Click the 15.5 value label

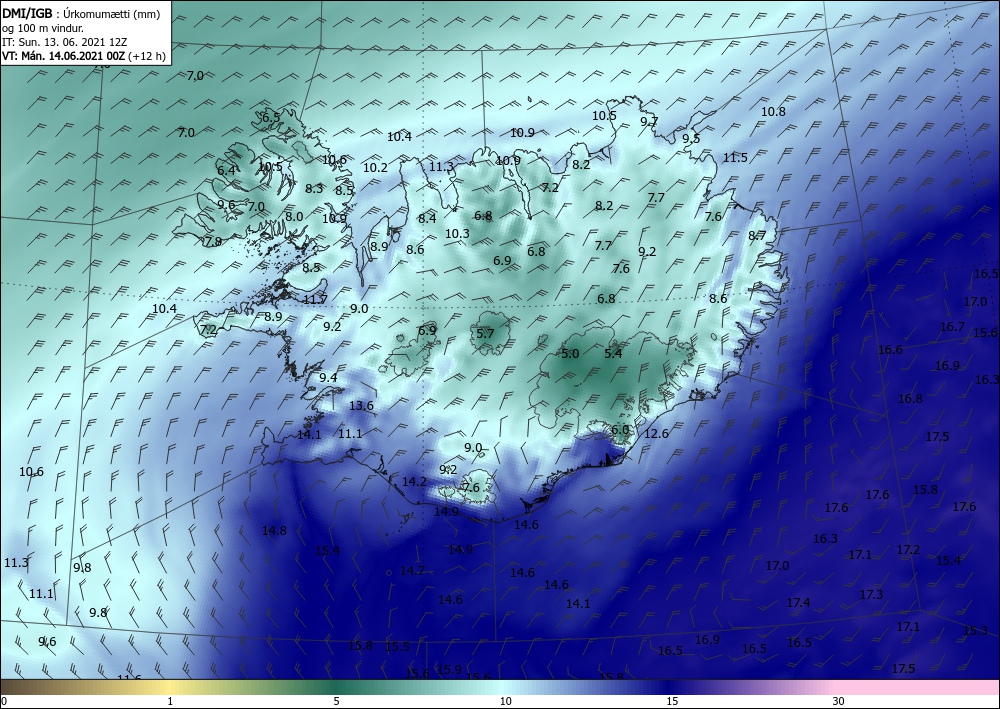pyautogui.click(x=397, y=647)
